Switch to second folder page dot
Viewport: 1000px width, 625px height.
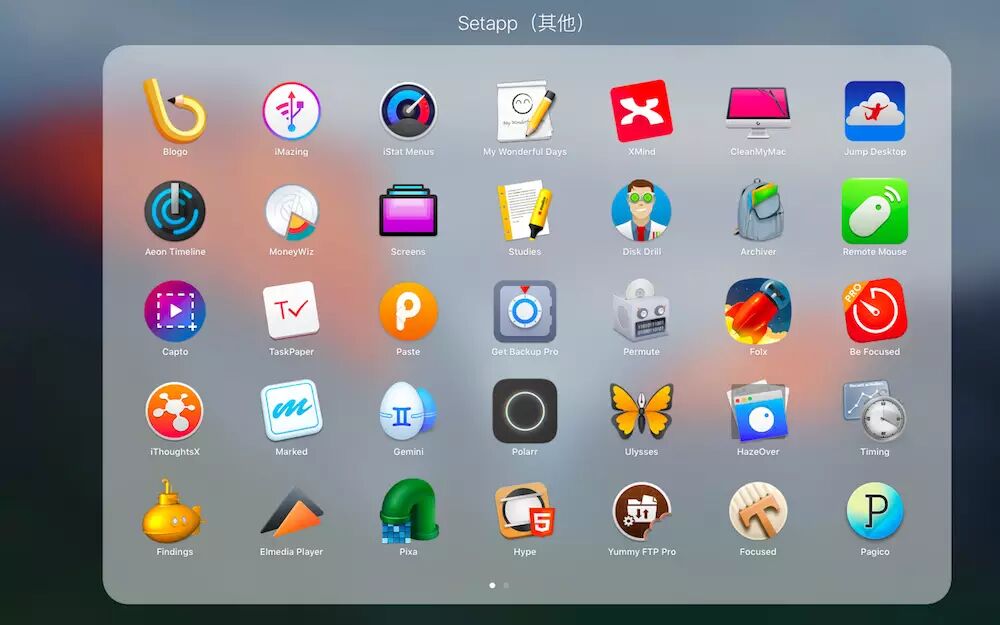[x=506, y=585]
